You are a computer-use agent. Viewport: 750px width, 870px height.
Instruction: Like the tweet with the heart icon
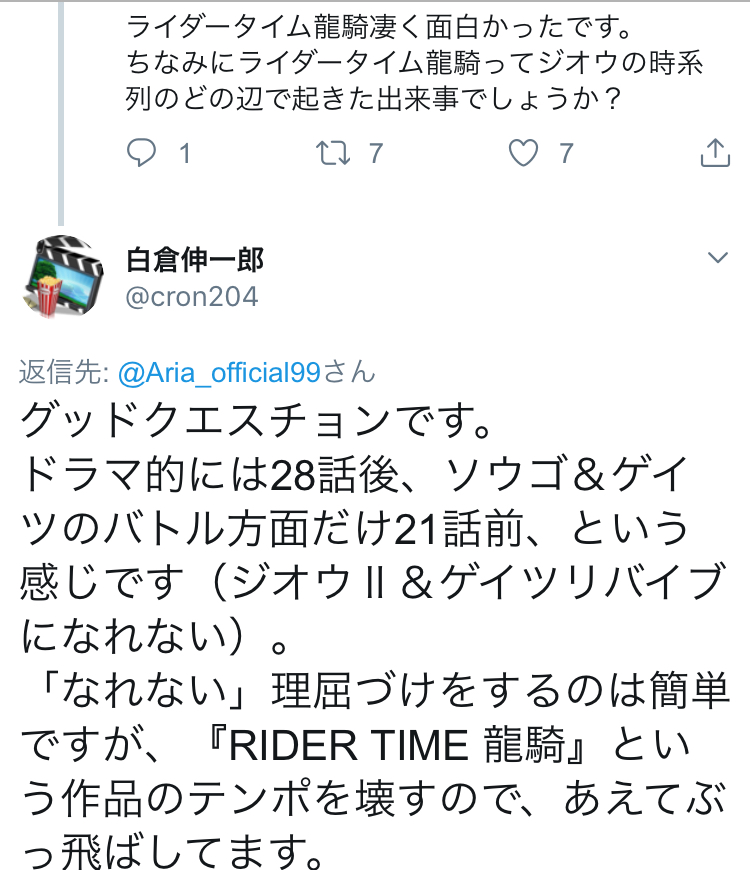point(523,153)
